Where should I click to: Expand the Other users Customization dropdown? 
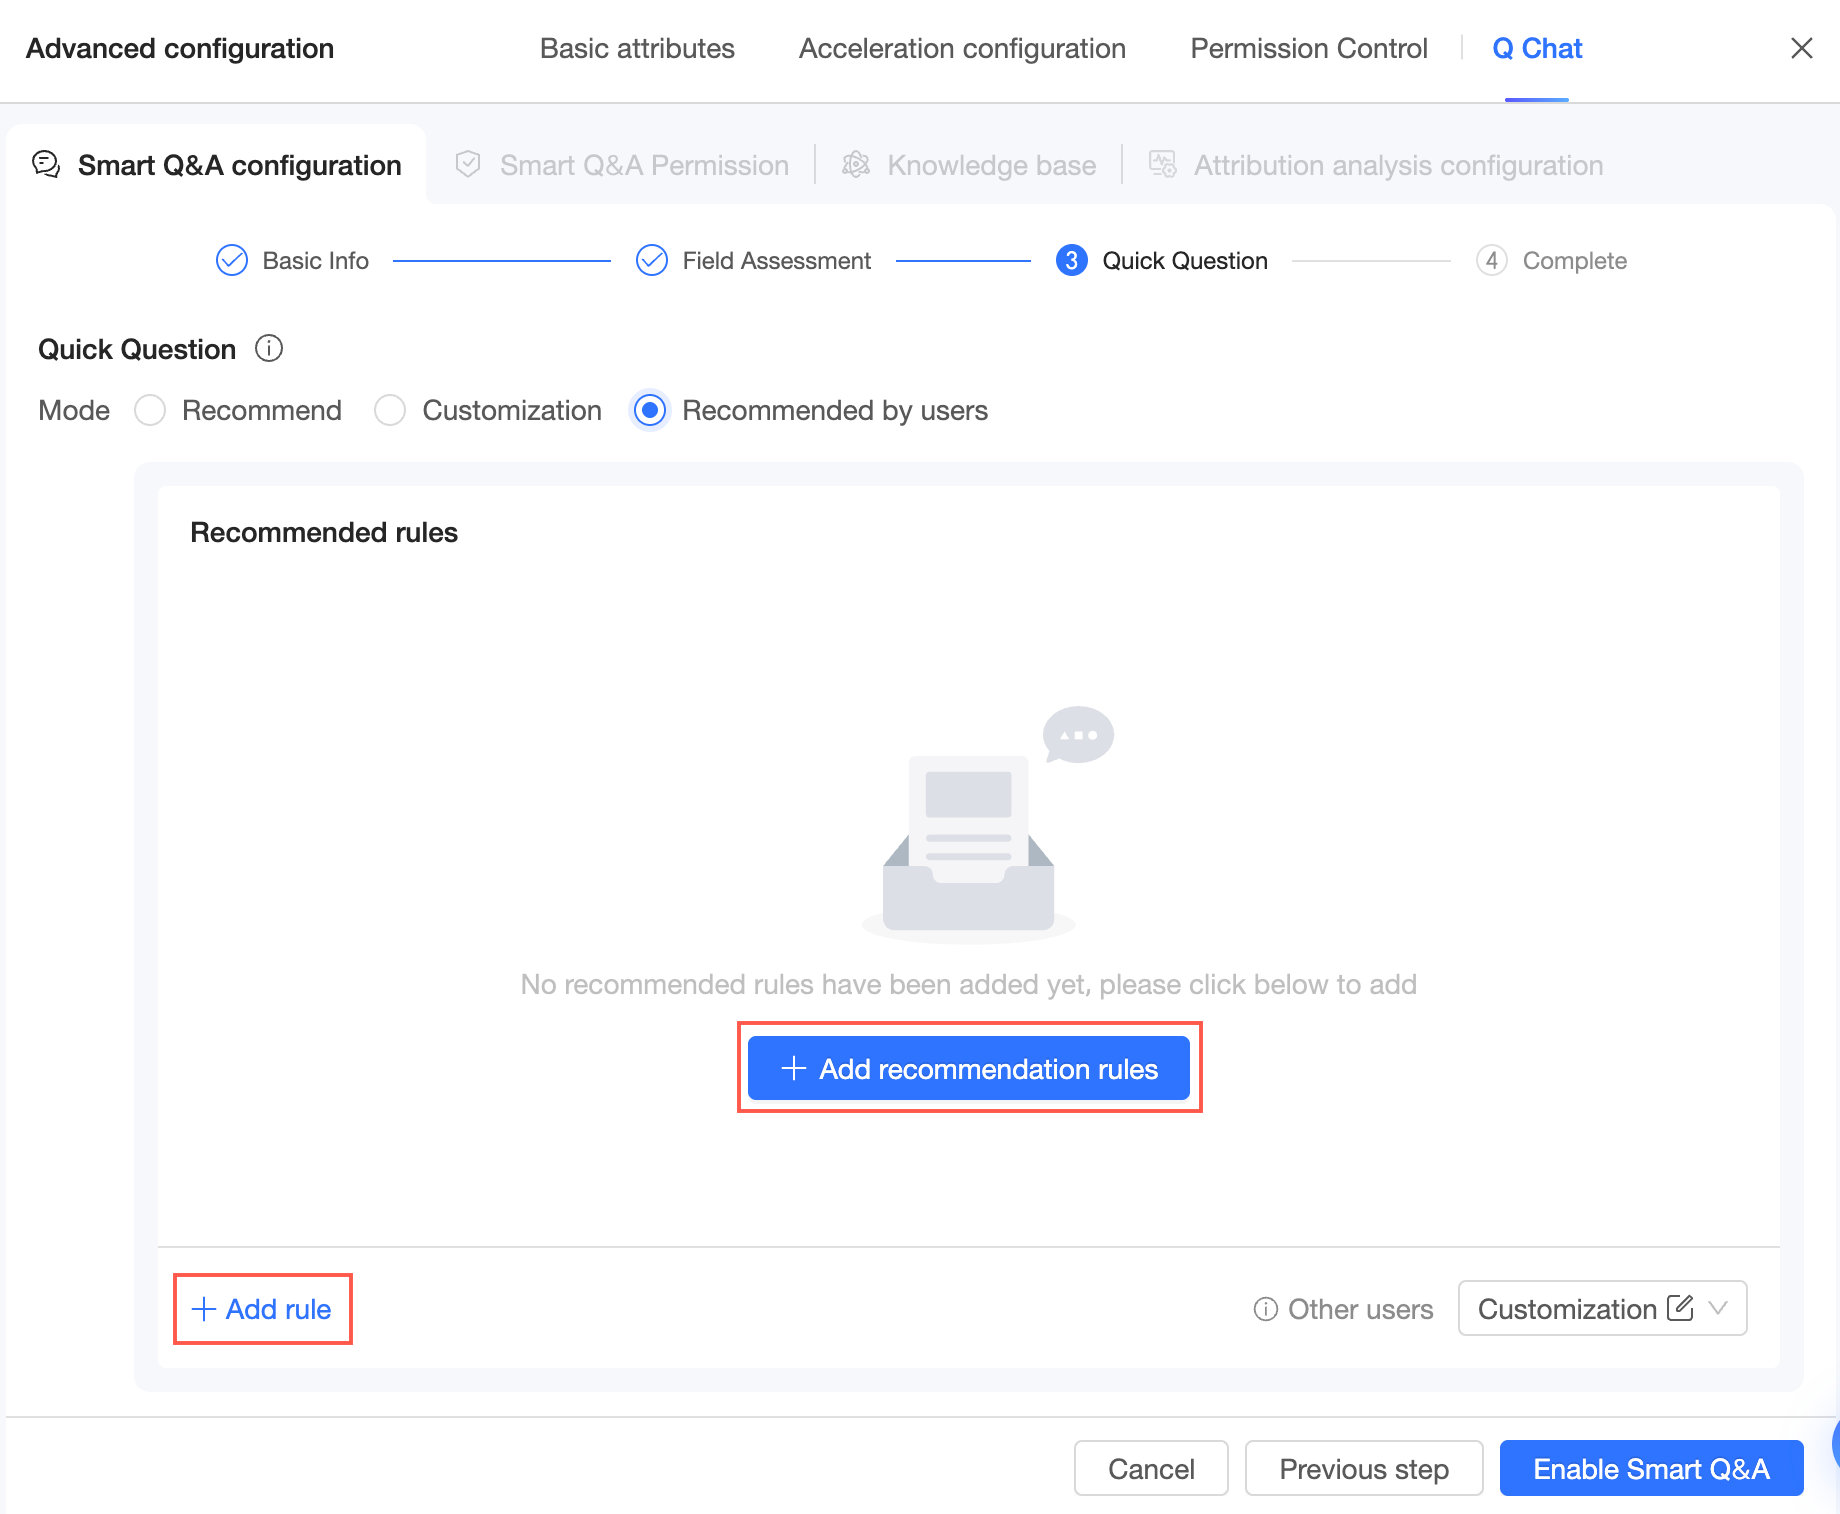[x=1718, y=1308]
